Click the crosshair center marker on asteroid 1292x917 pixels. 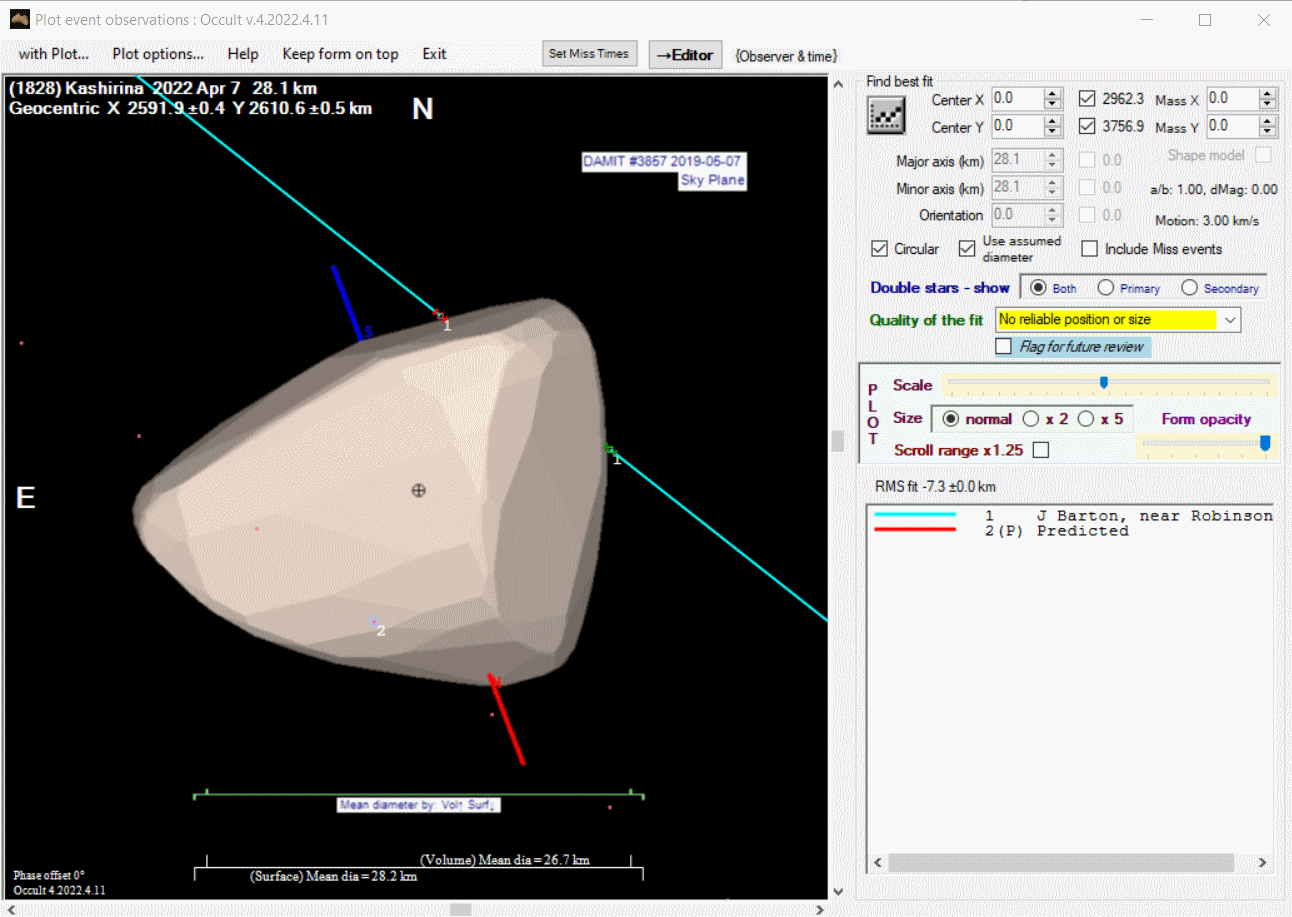coord(419,490)
